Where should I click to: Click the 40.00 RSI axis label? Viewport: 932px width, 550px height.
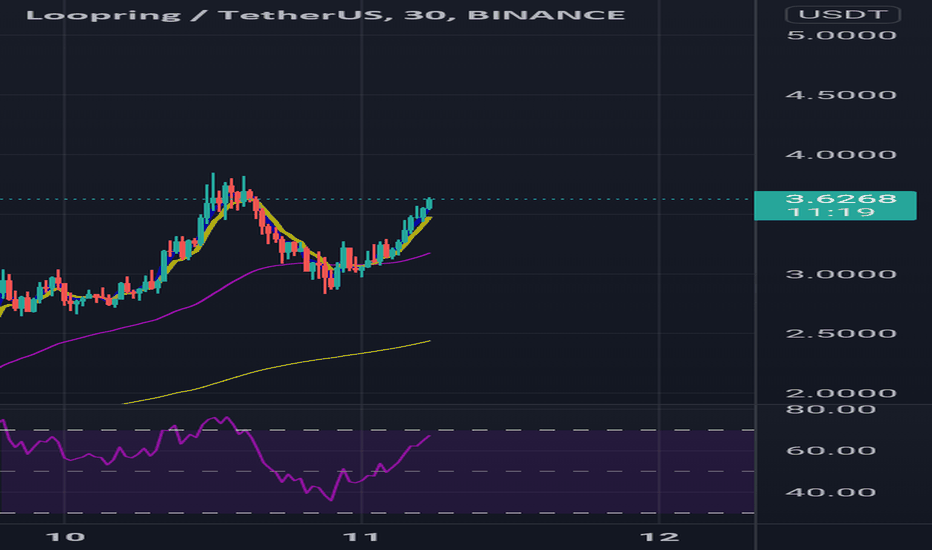point(830,492)
